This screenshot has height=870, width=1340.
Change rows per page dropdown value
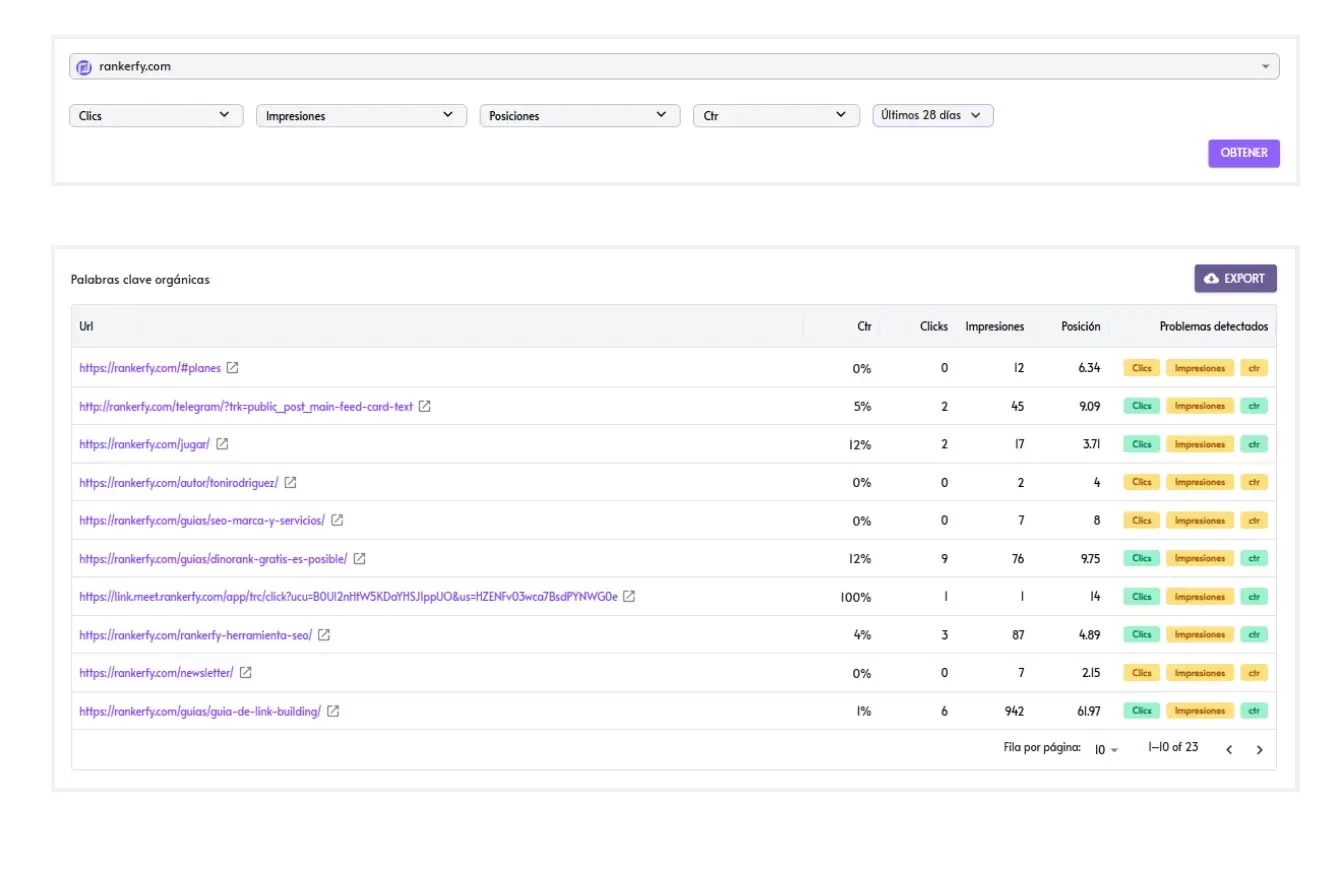(x=1106, y=749)
